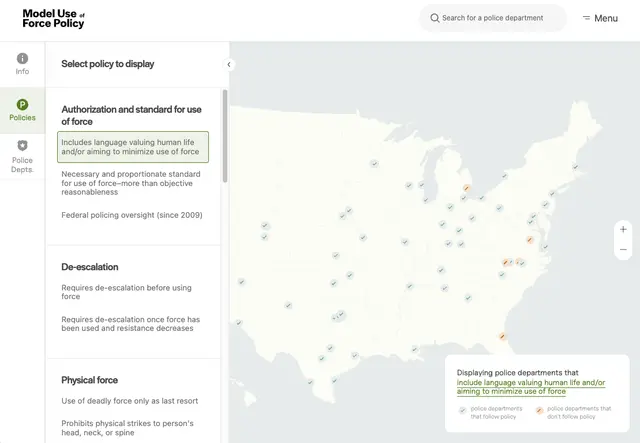Zoom out on the map

[x=623, y=249]
